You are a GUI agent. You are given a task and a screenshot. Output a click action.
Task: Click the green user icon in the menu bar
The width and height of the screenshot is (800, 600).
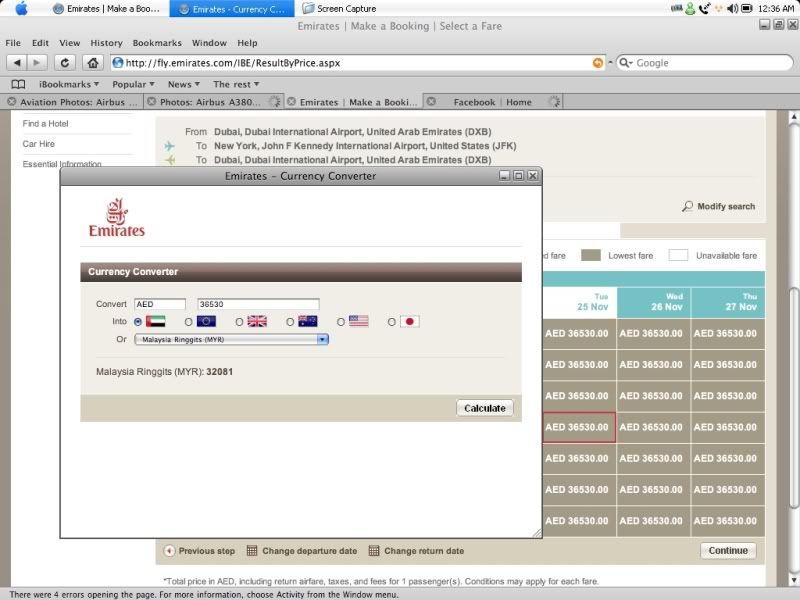click(x=690, y=9)
